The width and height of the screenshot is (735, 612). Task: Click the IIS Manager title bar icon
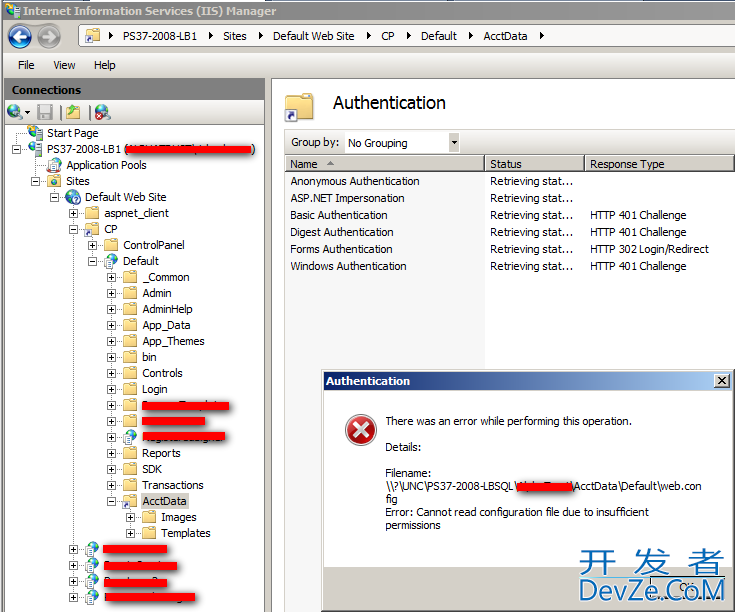click(13, 10)
